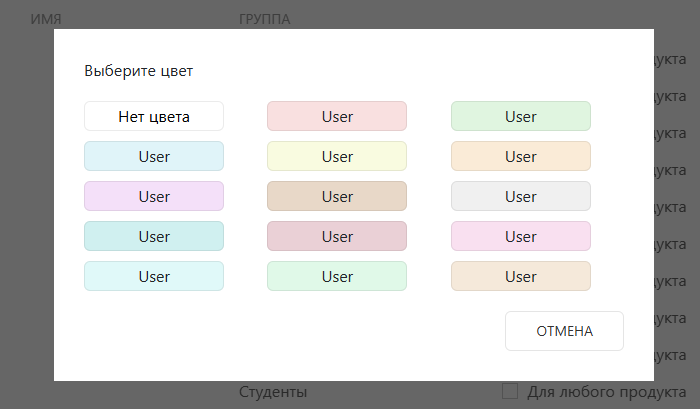Image resolution: width=700 pixels, height=409 pixels.
Task: Select the tan brown User swatch
Action: click(x=337, y=196)
